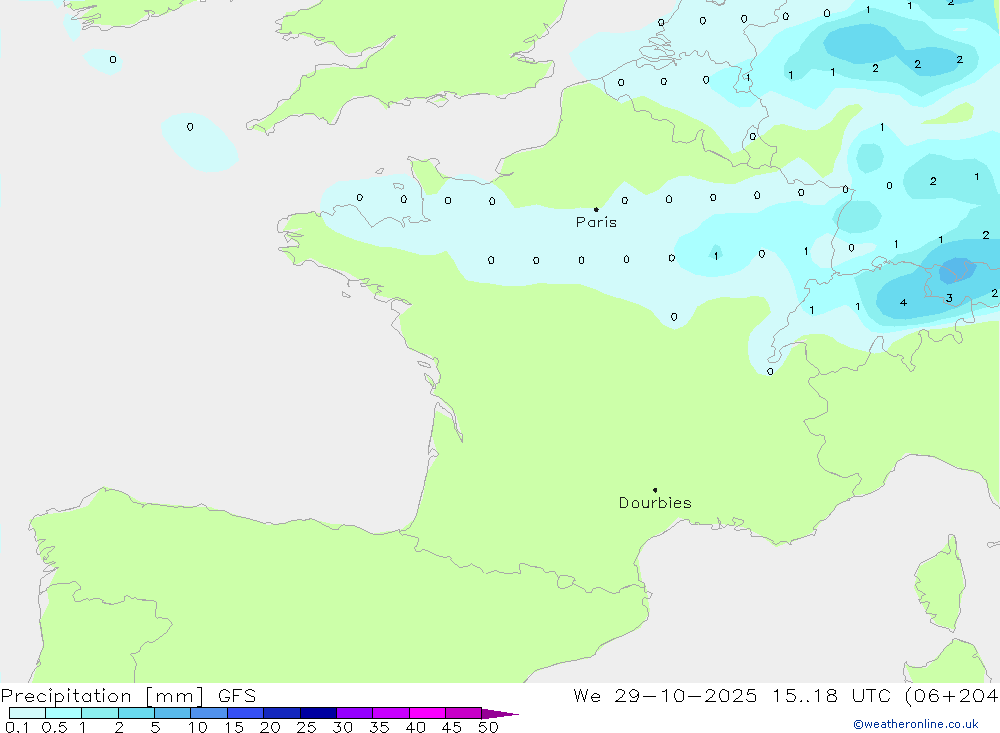Click the legend swatch between 0.1 and 0.5
1000x733 pixels.
[x=27, y=713]
